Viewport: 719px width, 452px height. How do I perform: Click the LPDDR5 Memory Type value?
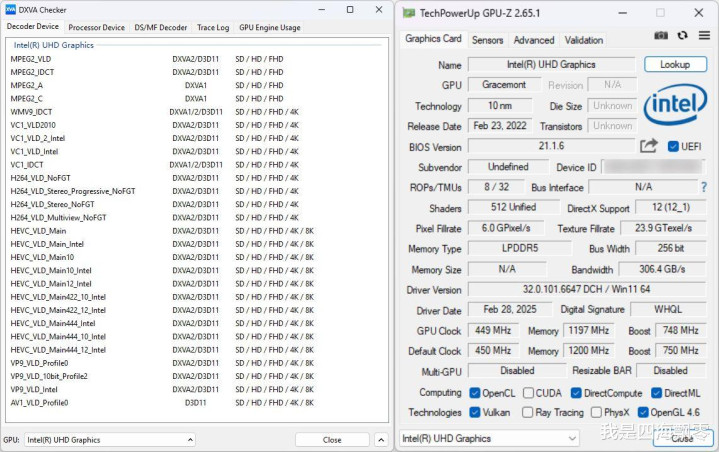[520, 248]
